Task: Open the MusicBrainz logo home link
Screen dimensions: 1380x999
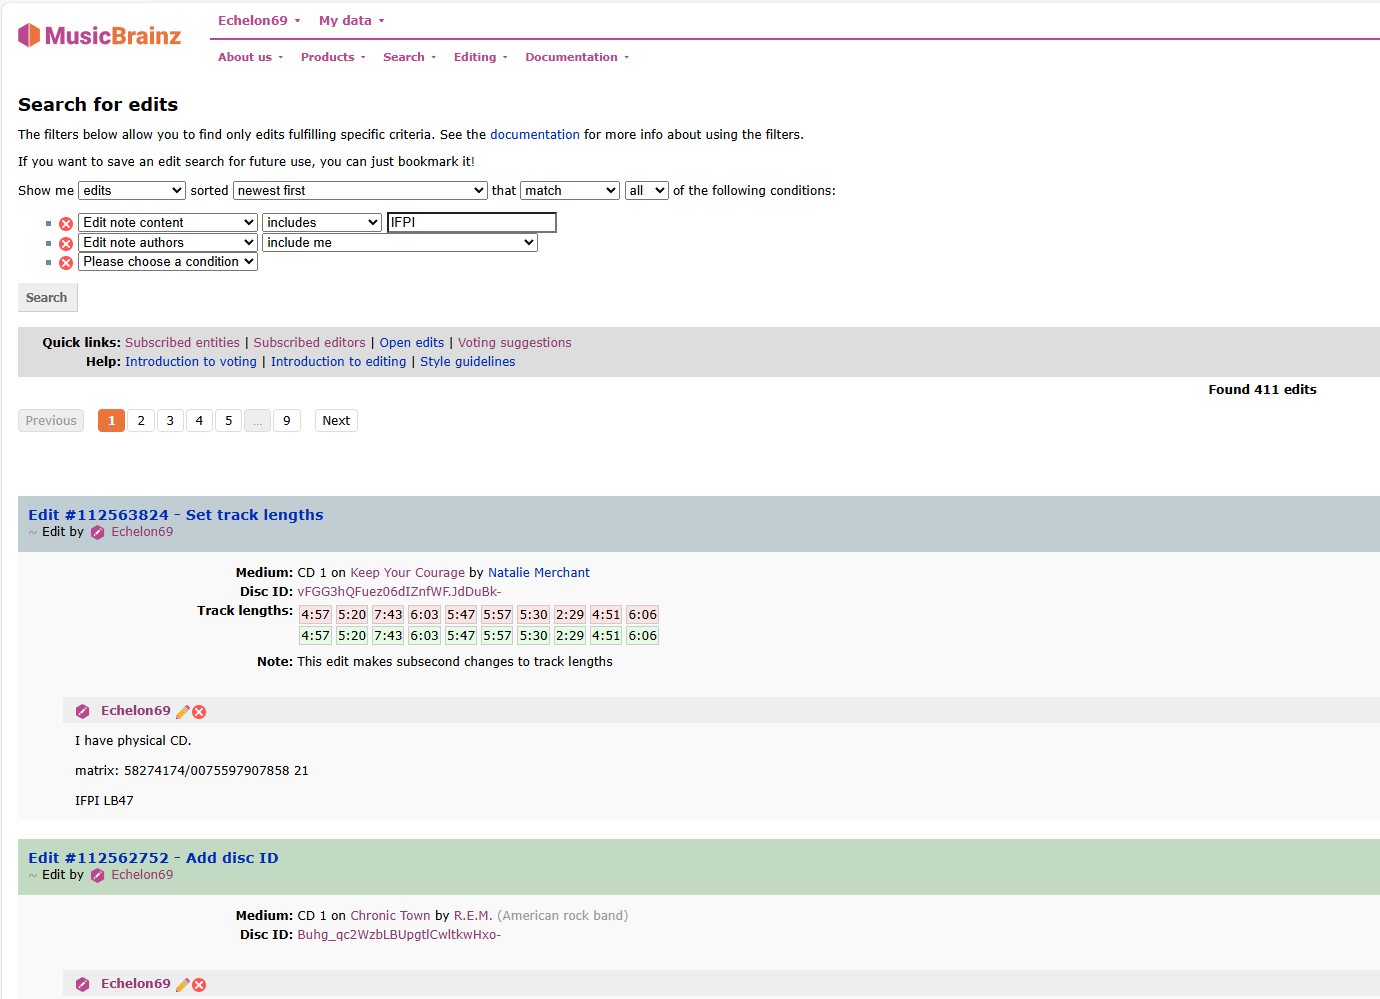Action: (99, 36)
